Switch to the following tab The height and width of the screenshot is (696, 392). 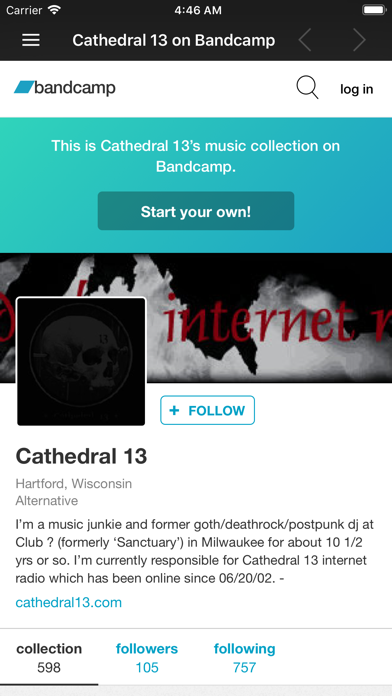click(245, 658)
